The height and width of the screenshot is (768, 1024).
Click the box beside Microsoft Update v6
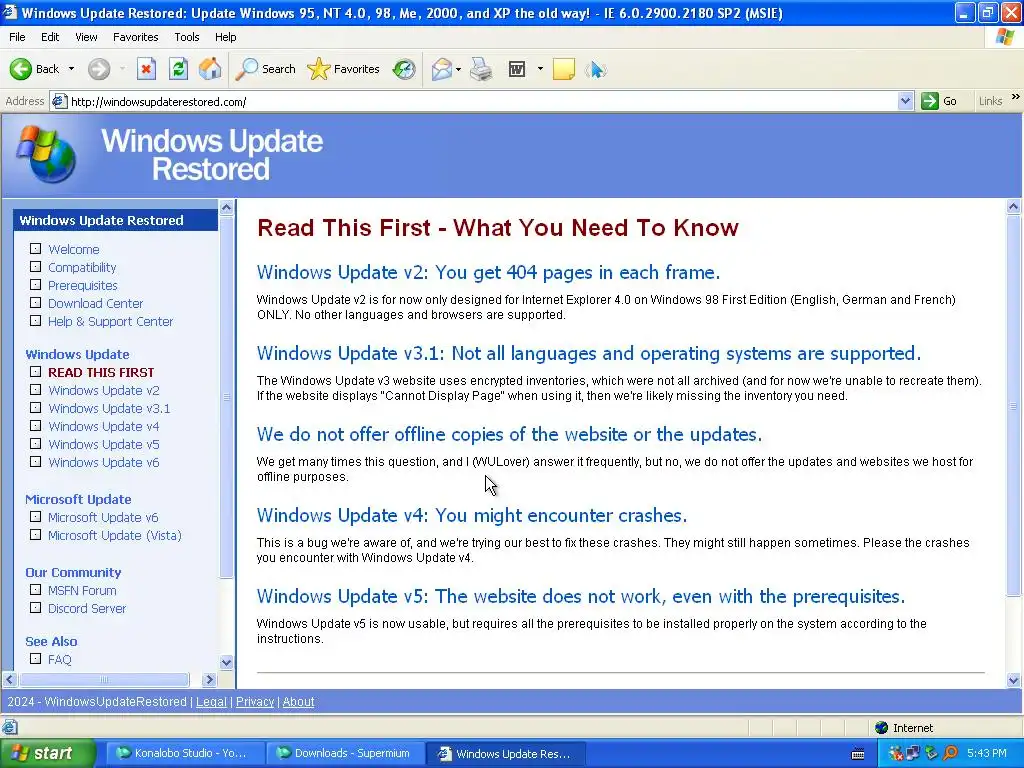point(35,517)
